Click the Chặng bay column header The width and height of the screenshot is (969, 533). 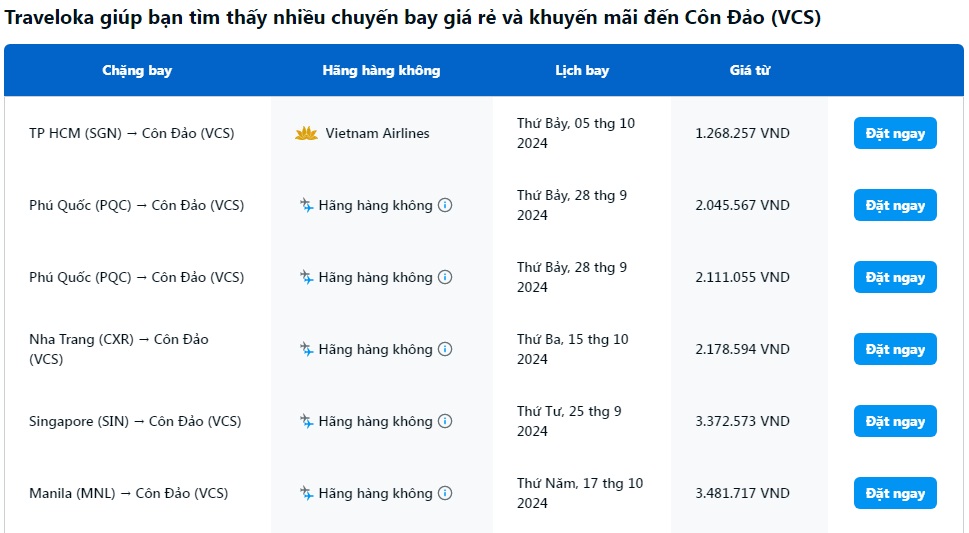(137, 70)
